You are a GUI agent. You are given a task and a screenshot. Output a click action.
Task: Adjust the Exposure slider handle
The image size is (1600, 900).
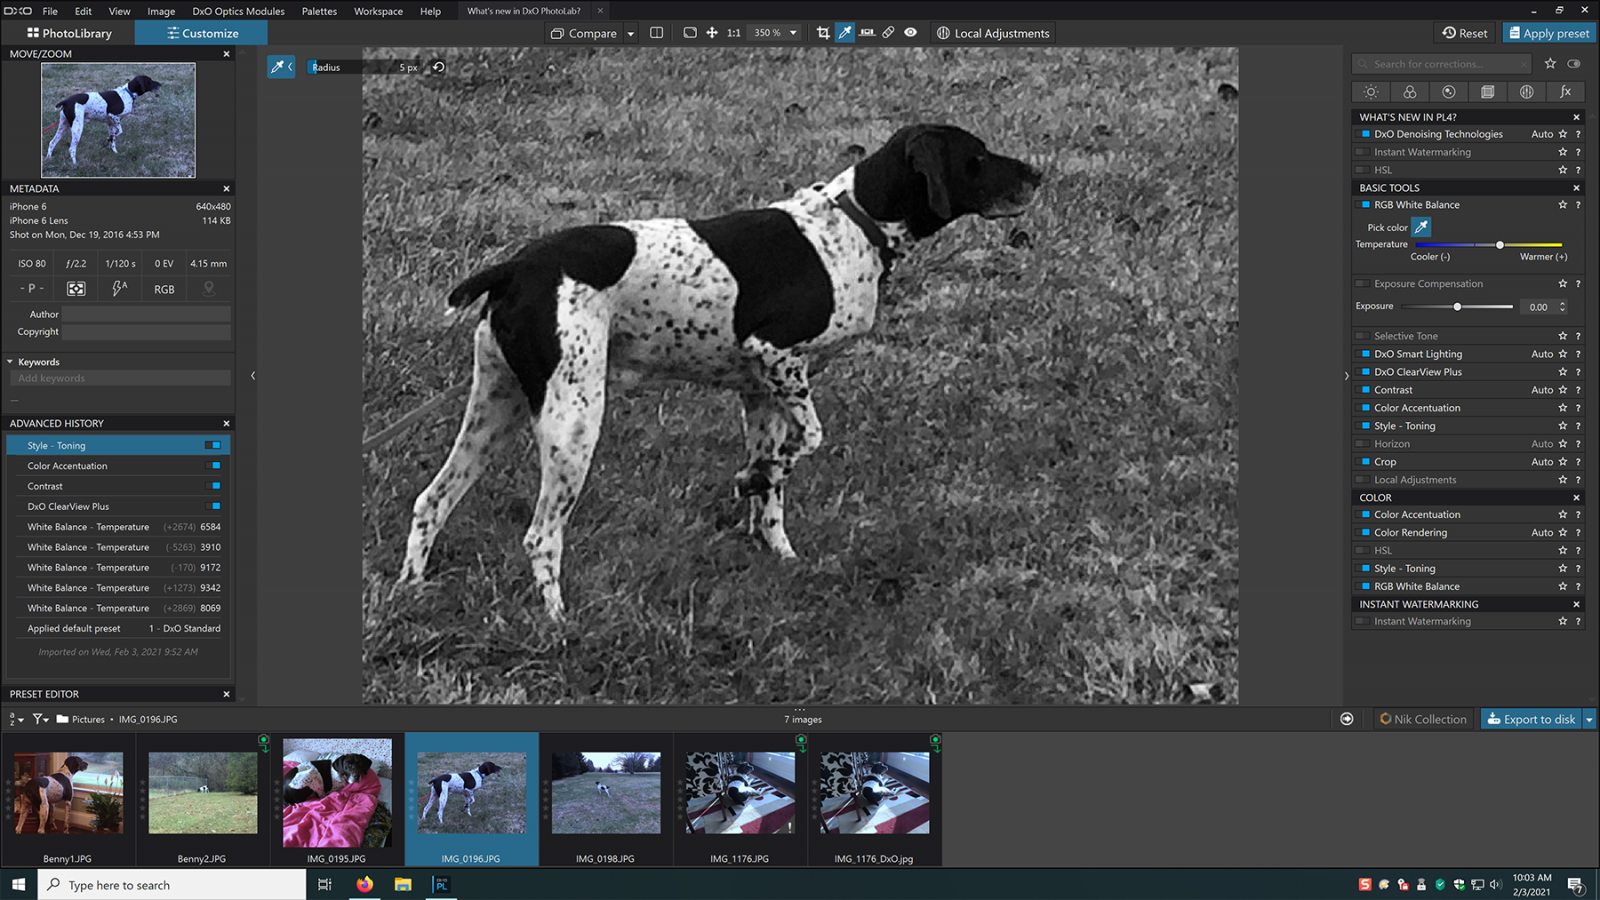(x=1457, y=307)
